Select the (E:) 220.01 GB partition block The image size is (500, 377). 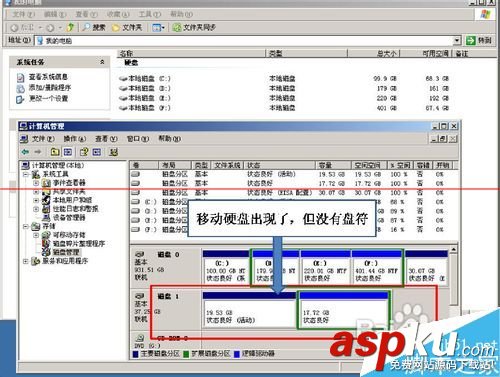pyautogui.click(x=325, y=268)
